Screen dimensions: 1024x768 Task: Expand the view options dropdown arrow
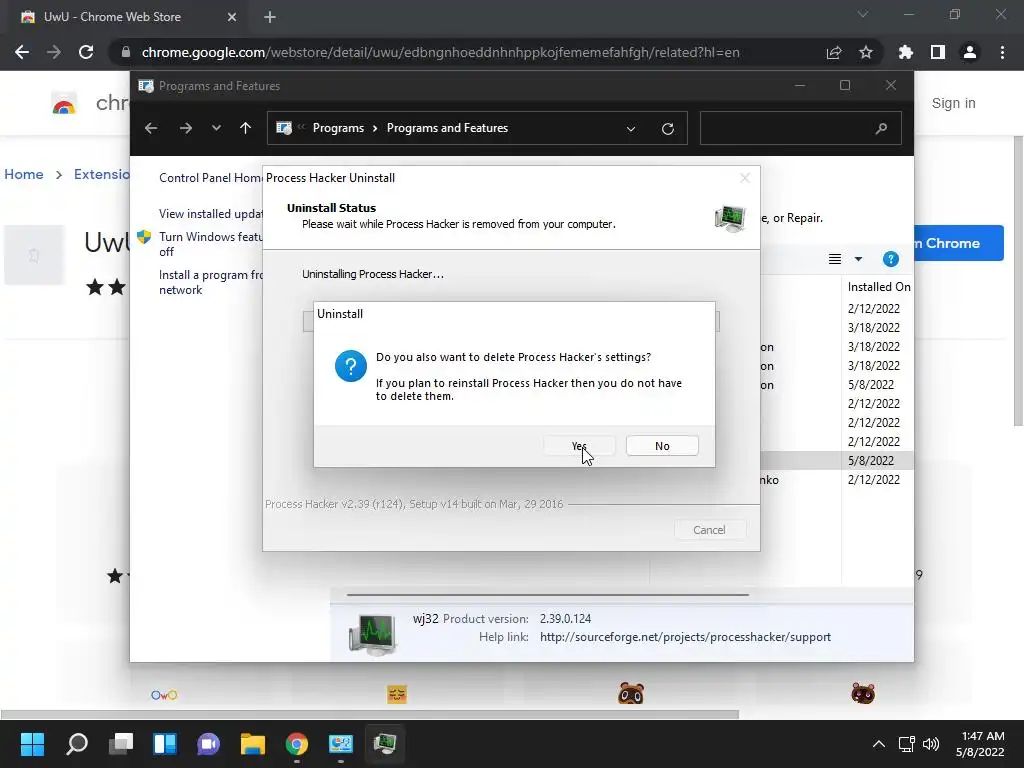click(858, 259)
